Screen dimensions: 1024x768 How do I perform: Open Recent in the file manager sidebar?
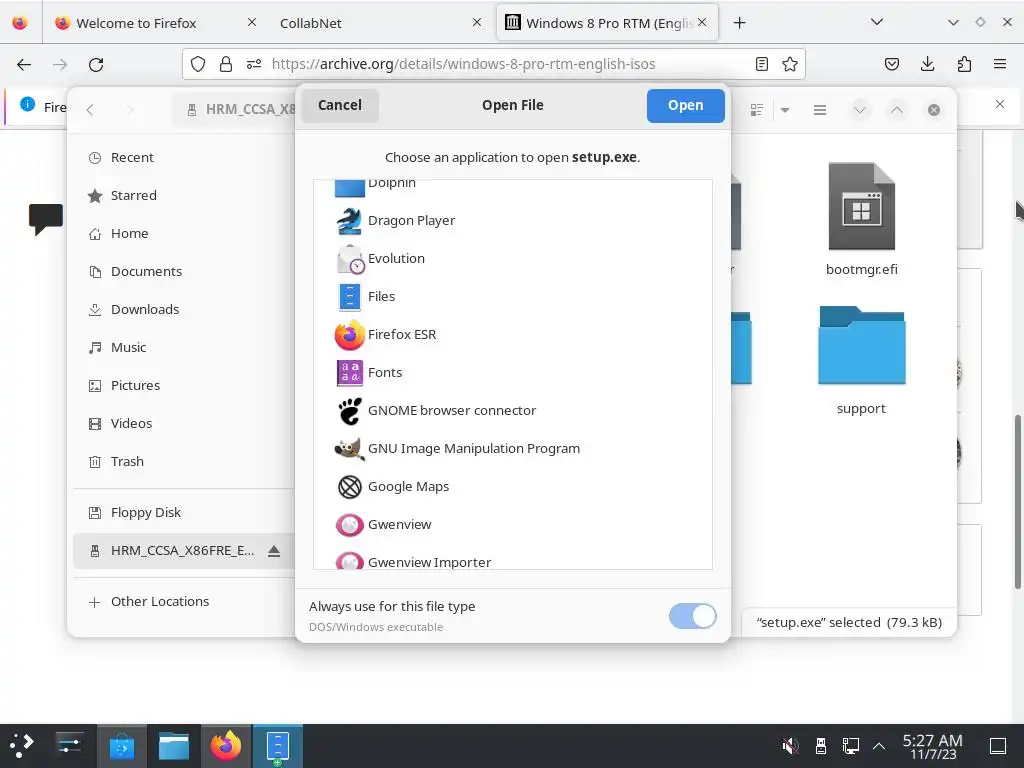tap(184, 157)
